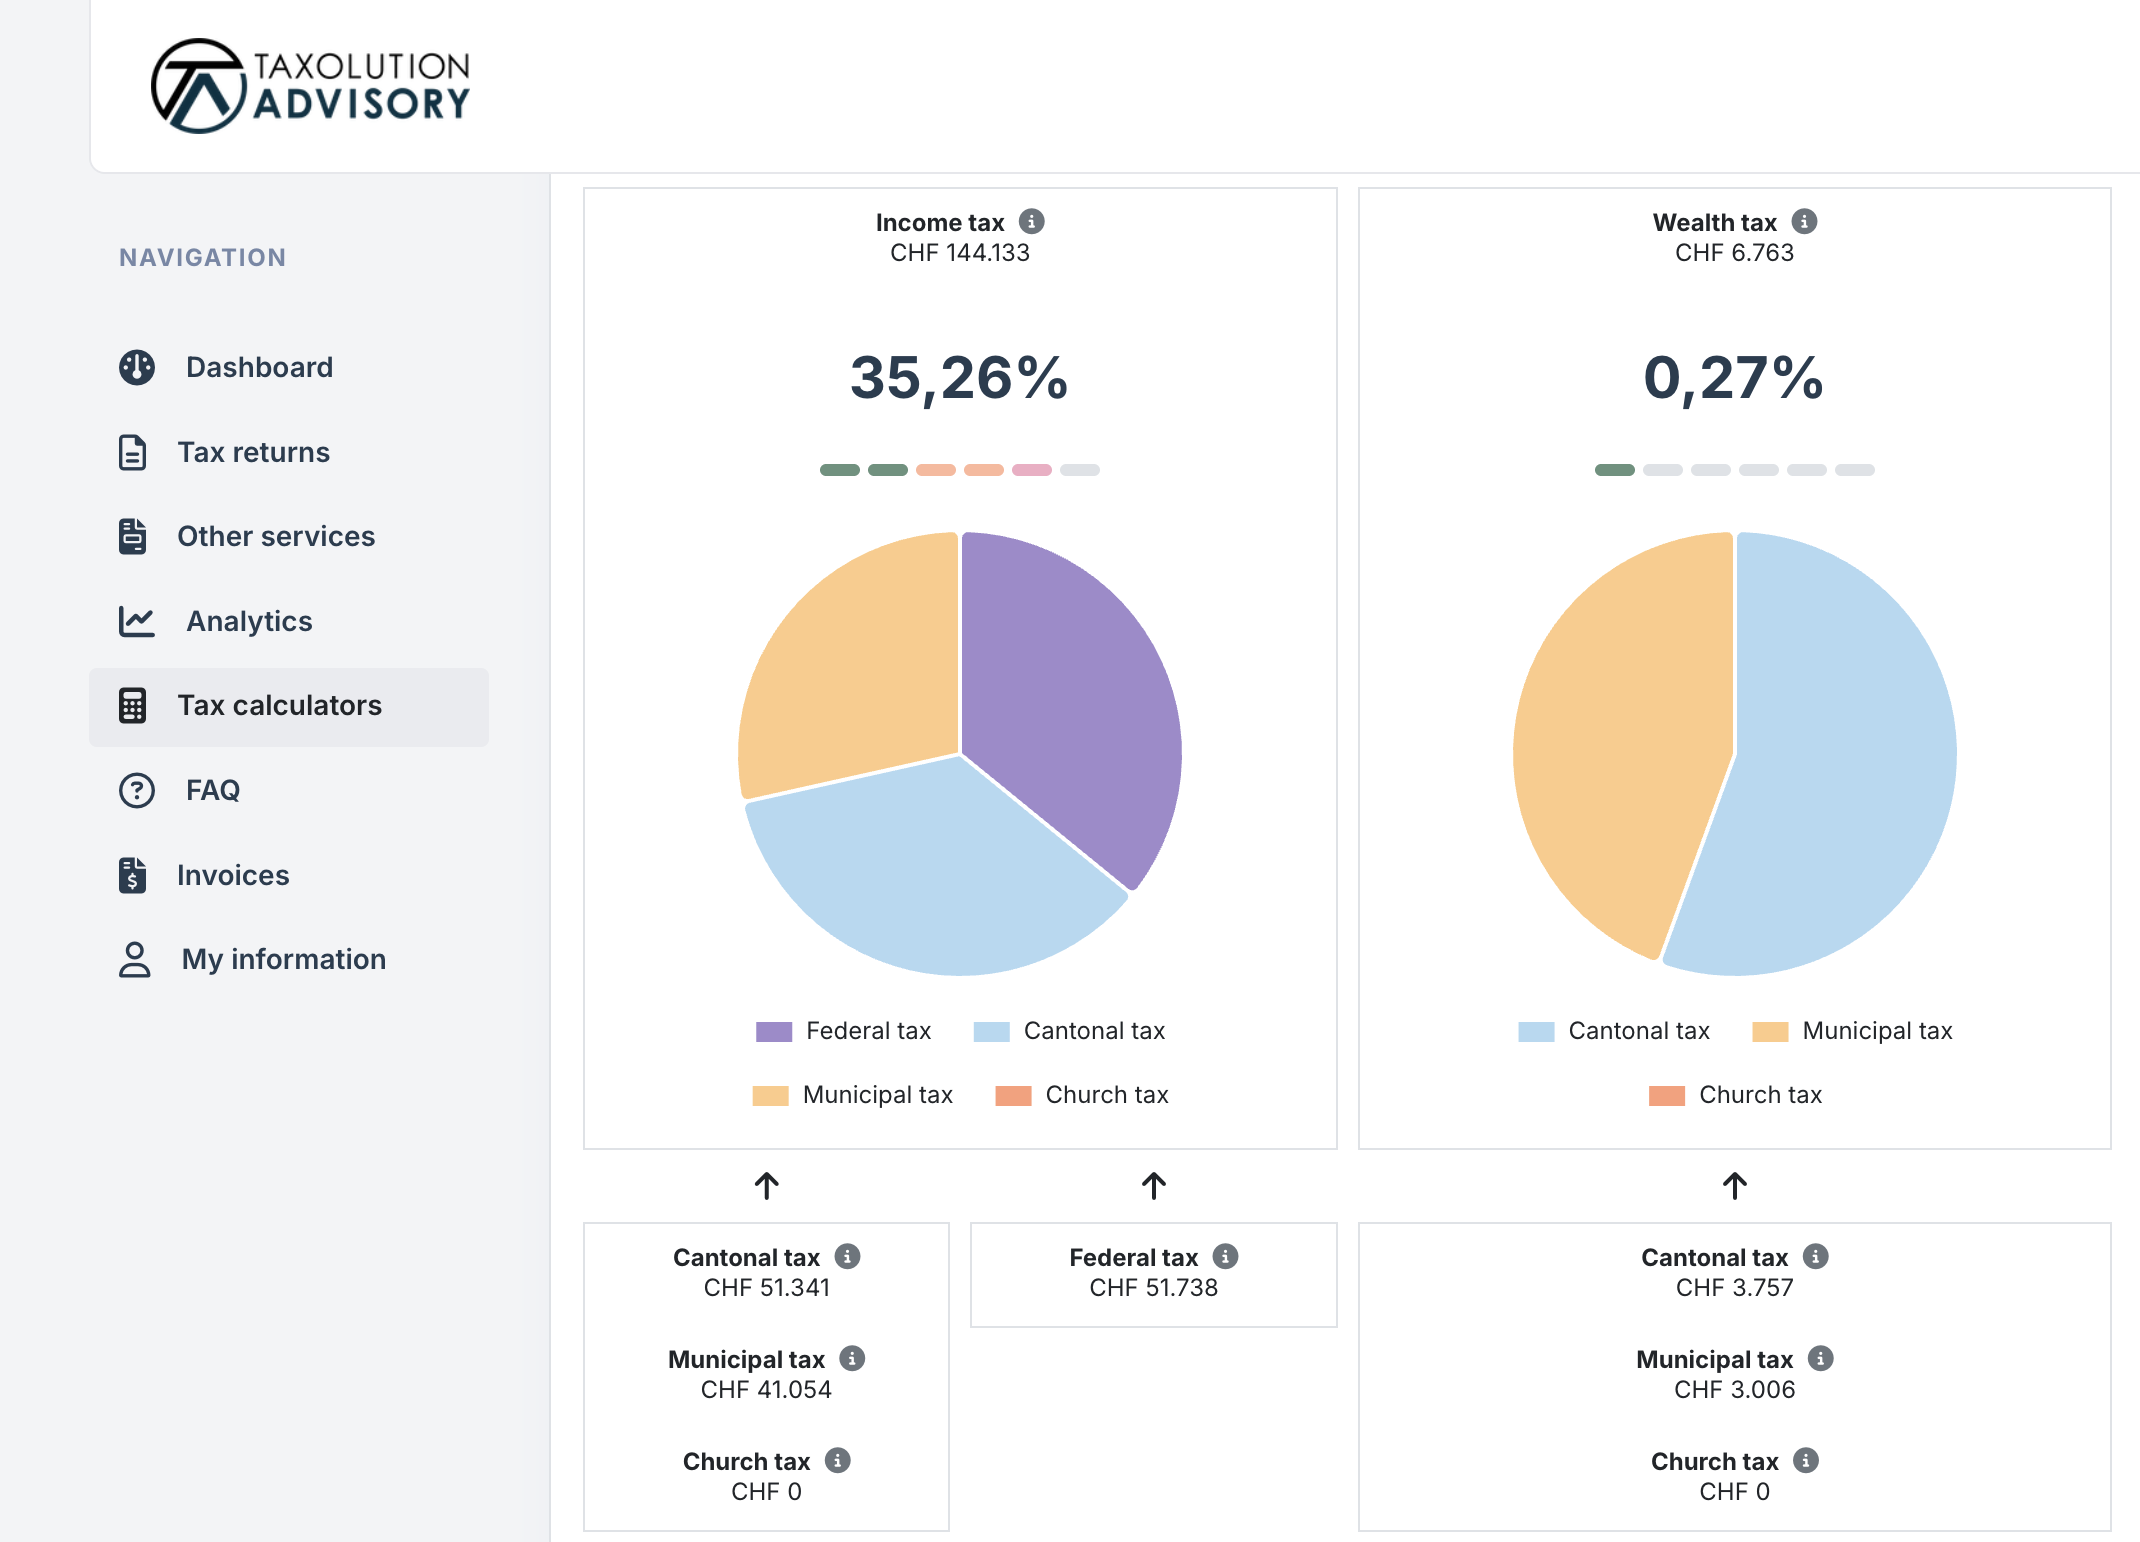Click the Federal tax purple legend swatch

pyautogui.click(x=772, y=1030)
